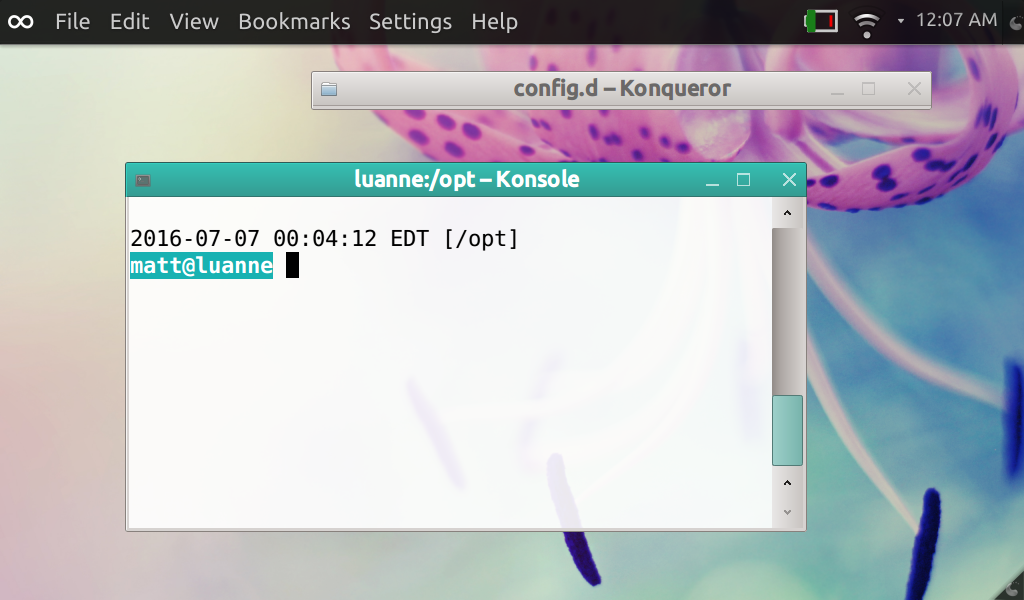The image size is (1024, 600).
Task: Click the top scroll-up arrow in Konsole
Action: pos(787,213)
